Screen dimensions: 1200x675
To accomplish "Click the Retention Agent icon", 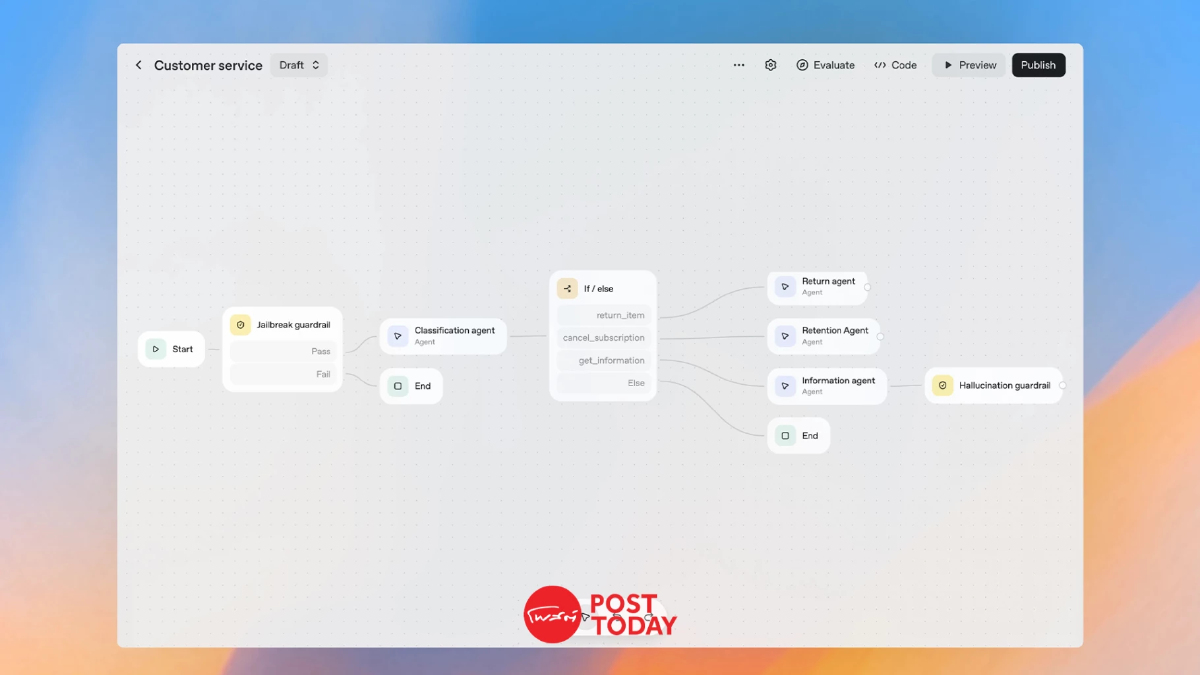I will 785,336.
